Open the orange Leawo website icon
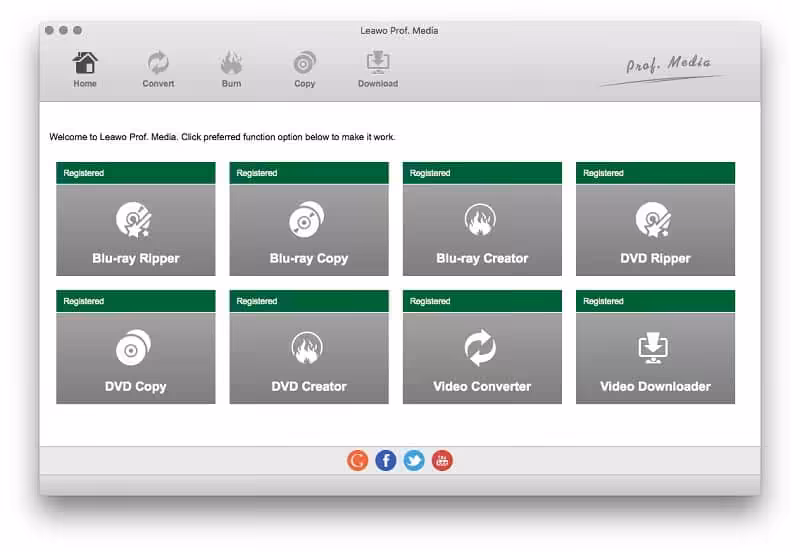 (x=358, y=460)
